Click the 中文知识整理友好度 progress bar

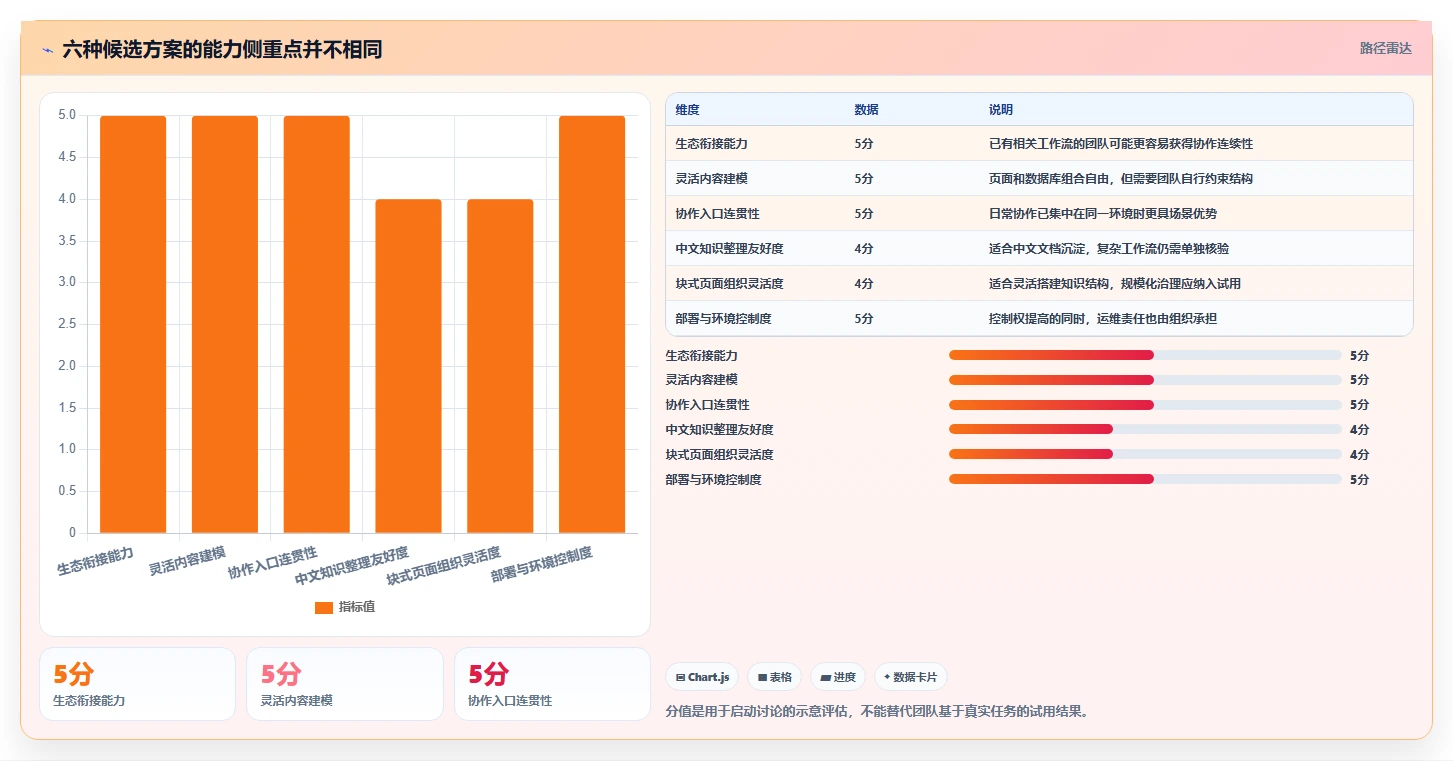pyautogui.click(x=1145, y=429)
